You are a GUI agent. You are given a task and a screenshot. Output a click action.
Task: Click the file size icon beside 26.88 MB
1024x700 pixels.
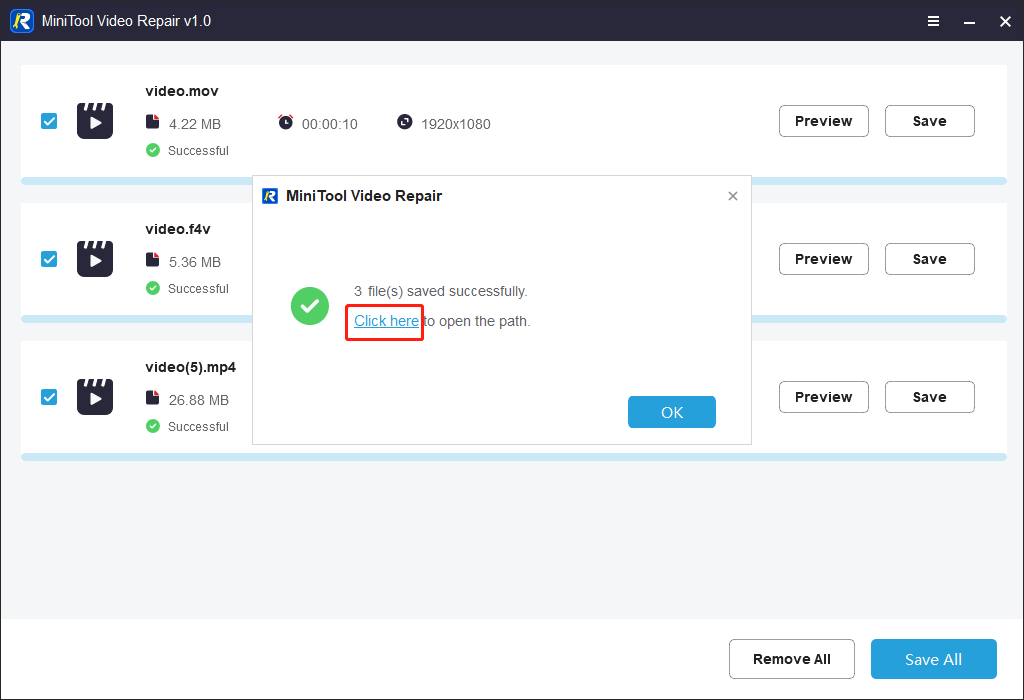point(152,397)
